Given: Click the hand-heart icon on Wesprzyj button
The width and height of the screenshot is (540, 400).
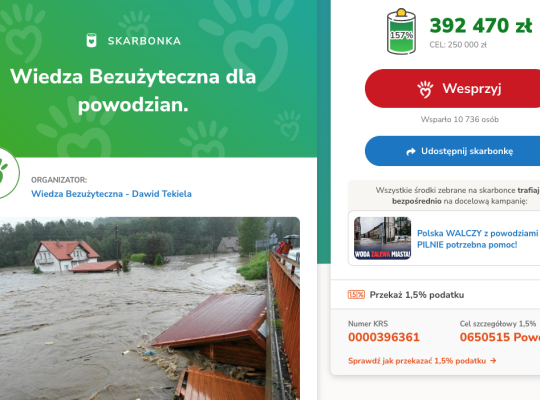Looking at the screenshot, I should coord(425,89).
